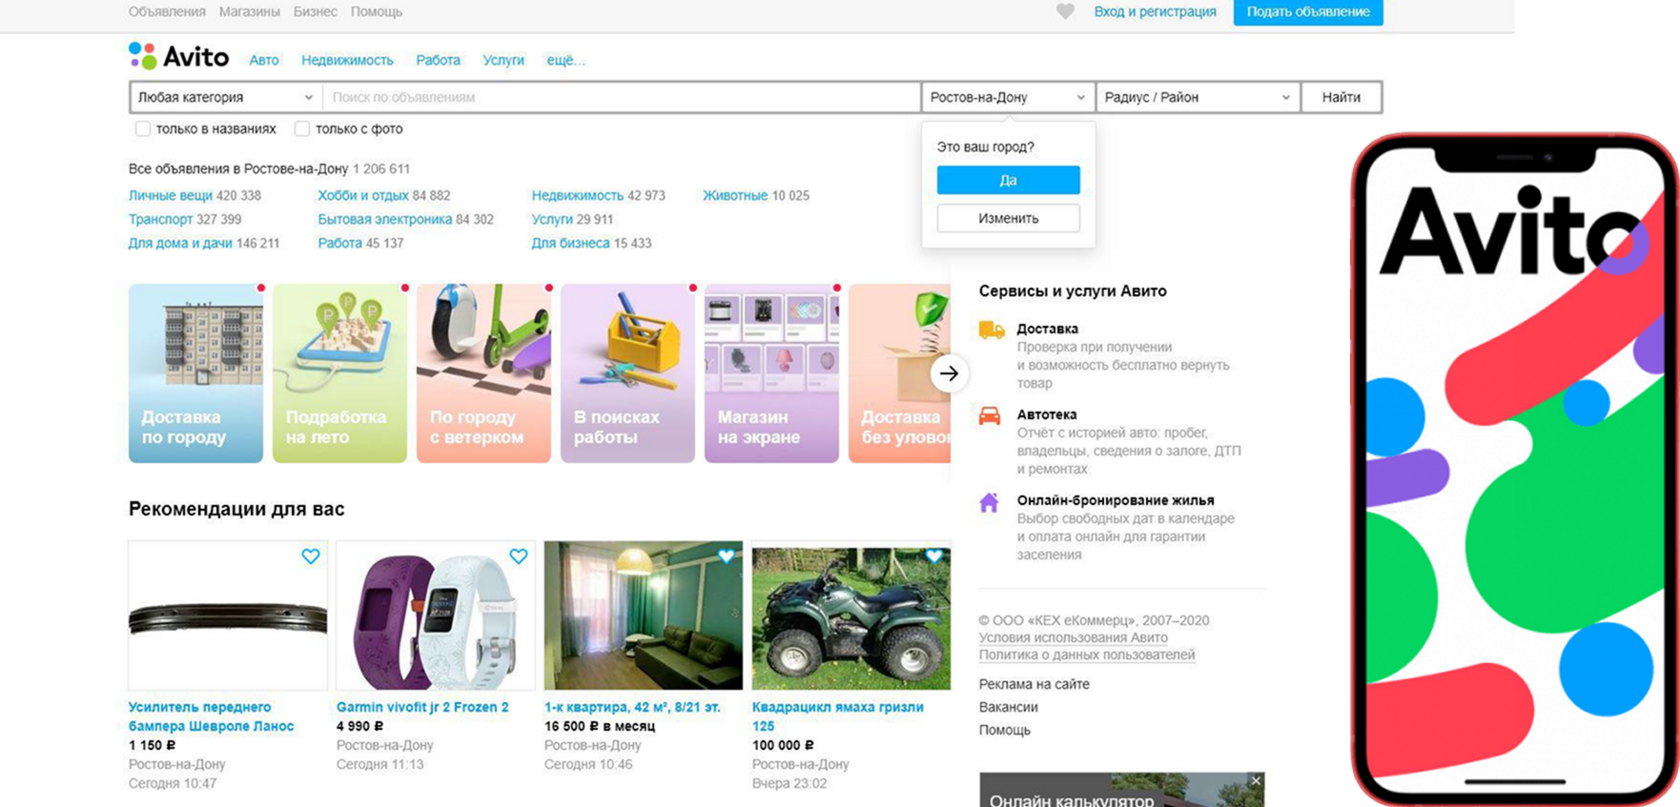Open Животные category link

pos(735,196)
